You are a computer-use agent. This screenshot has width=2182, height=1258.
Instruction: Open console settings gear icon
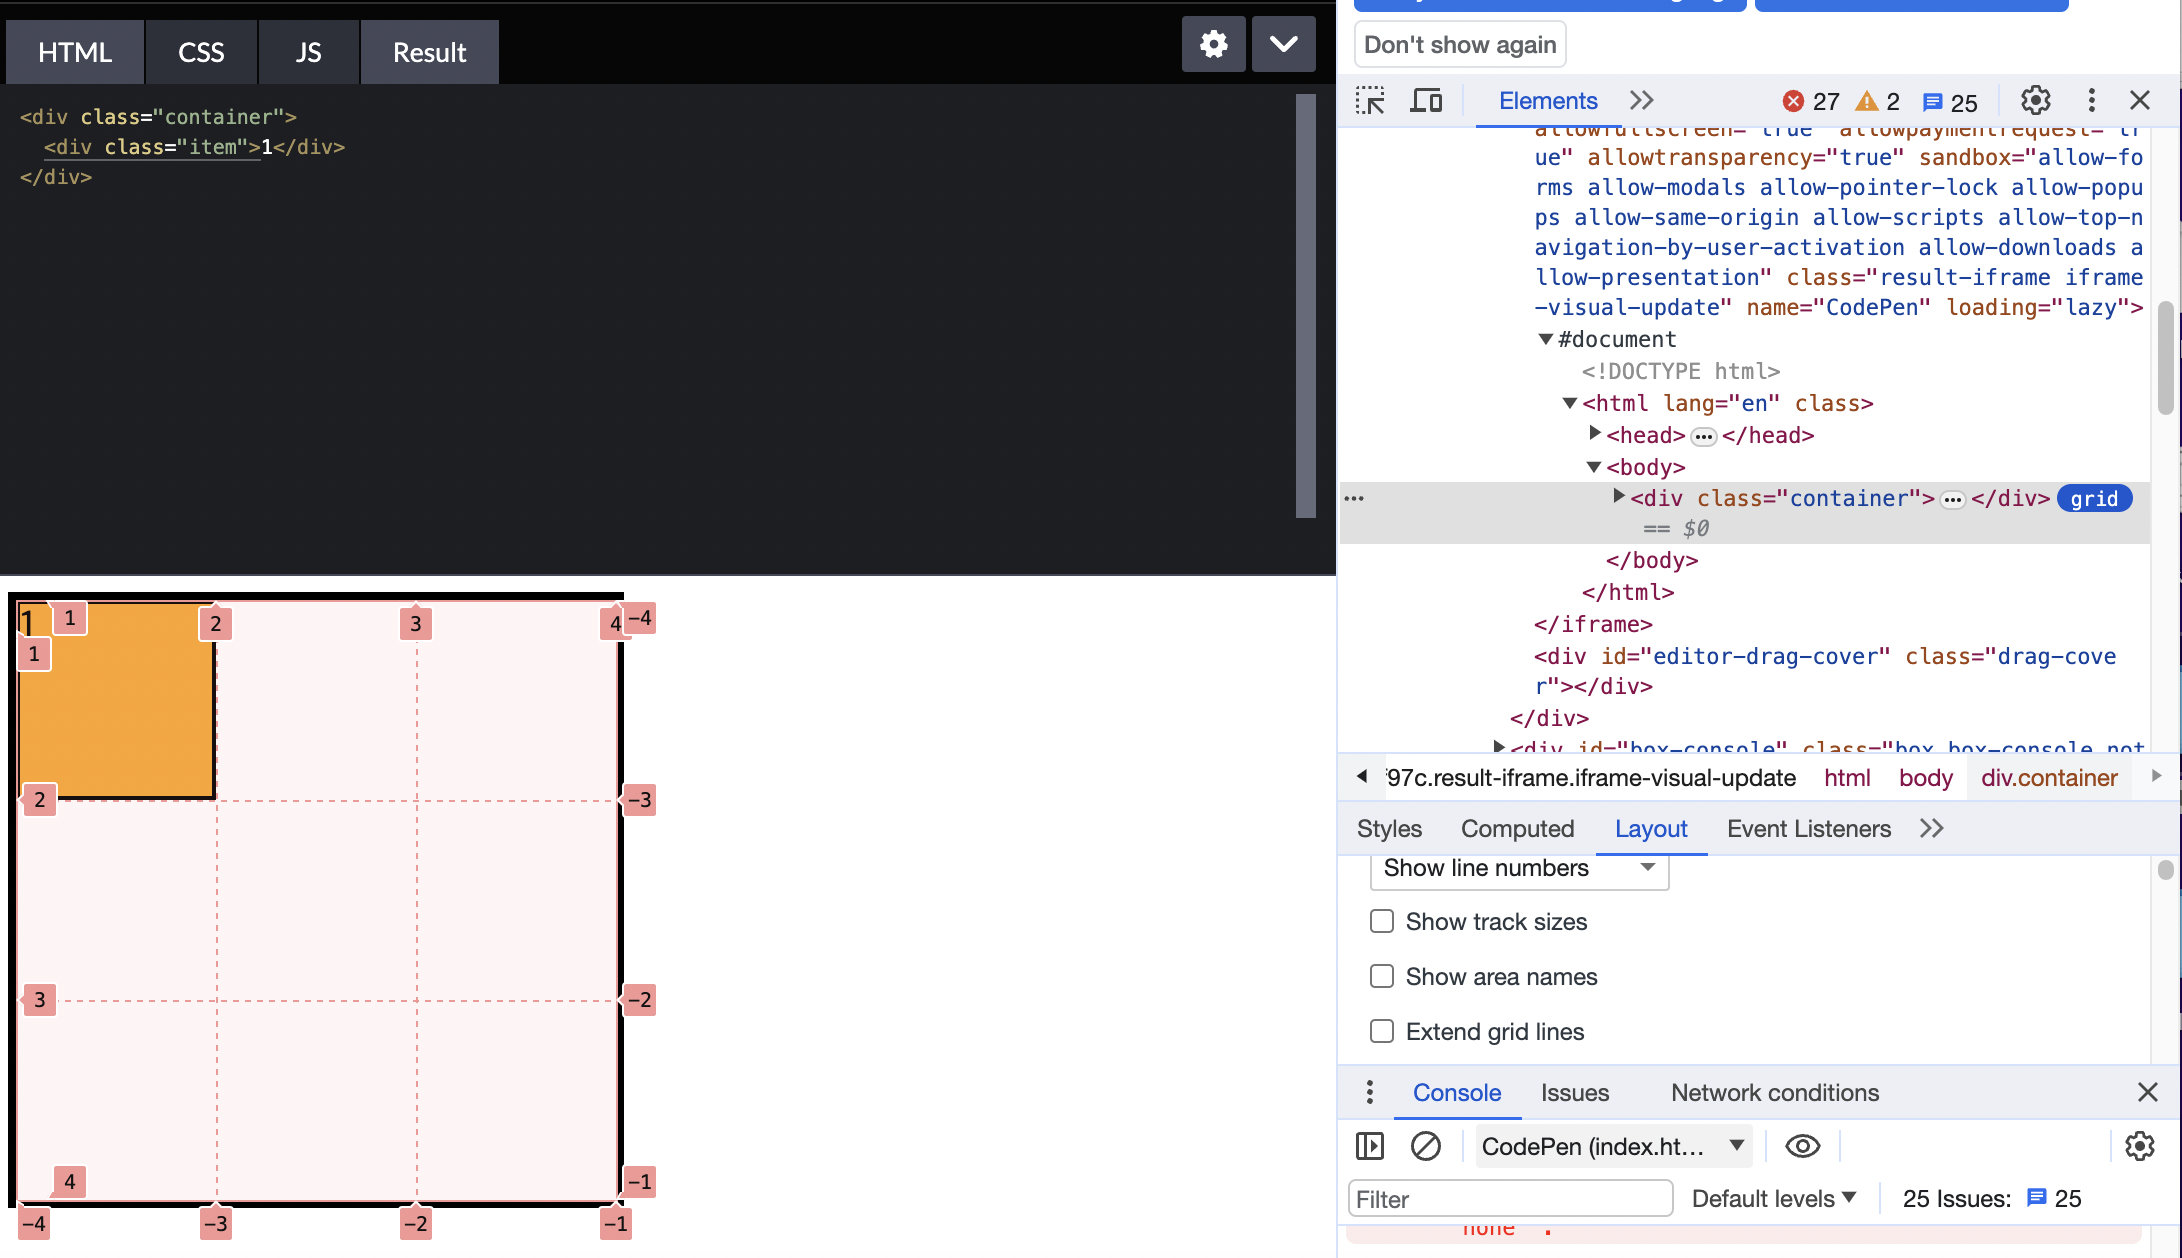click(x=2139, y=1146)
